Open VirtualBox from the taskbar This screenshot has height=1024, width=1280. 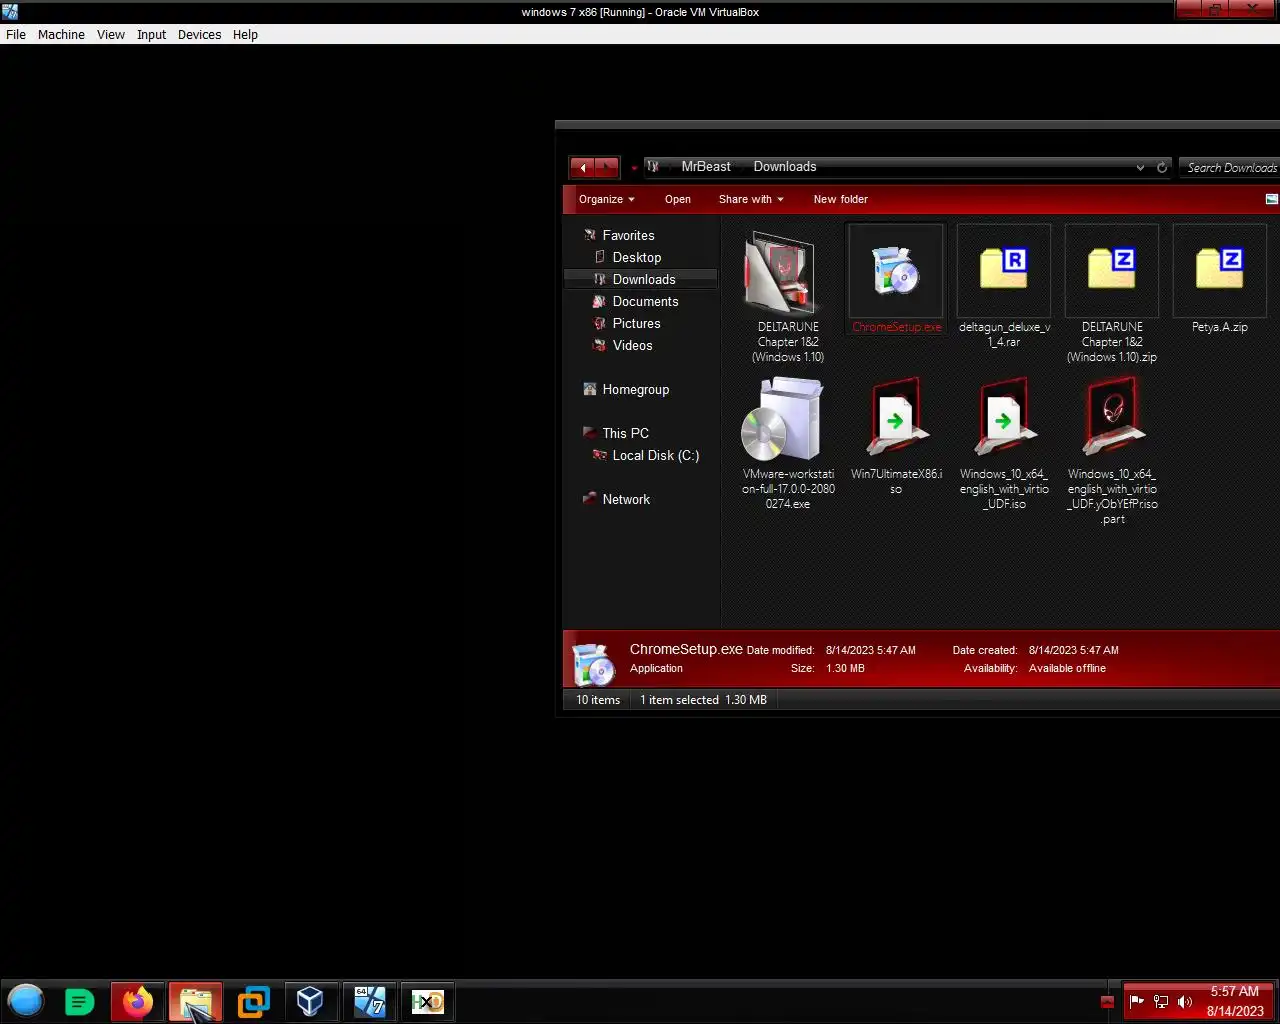tap(310, 1001)
